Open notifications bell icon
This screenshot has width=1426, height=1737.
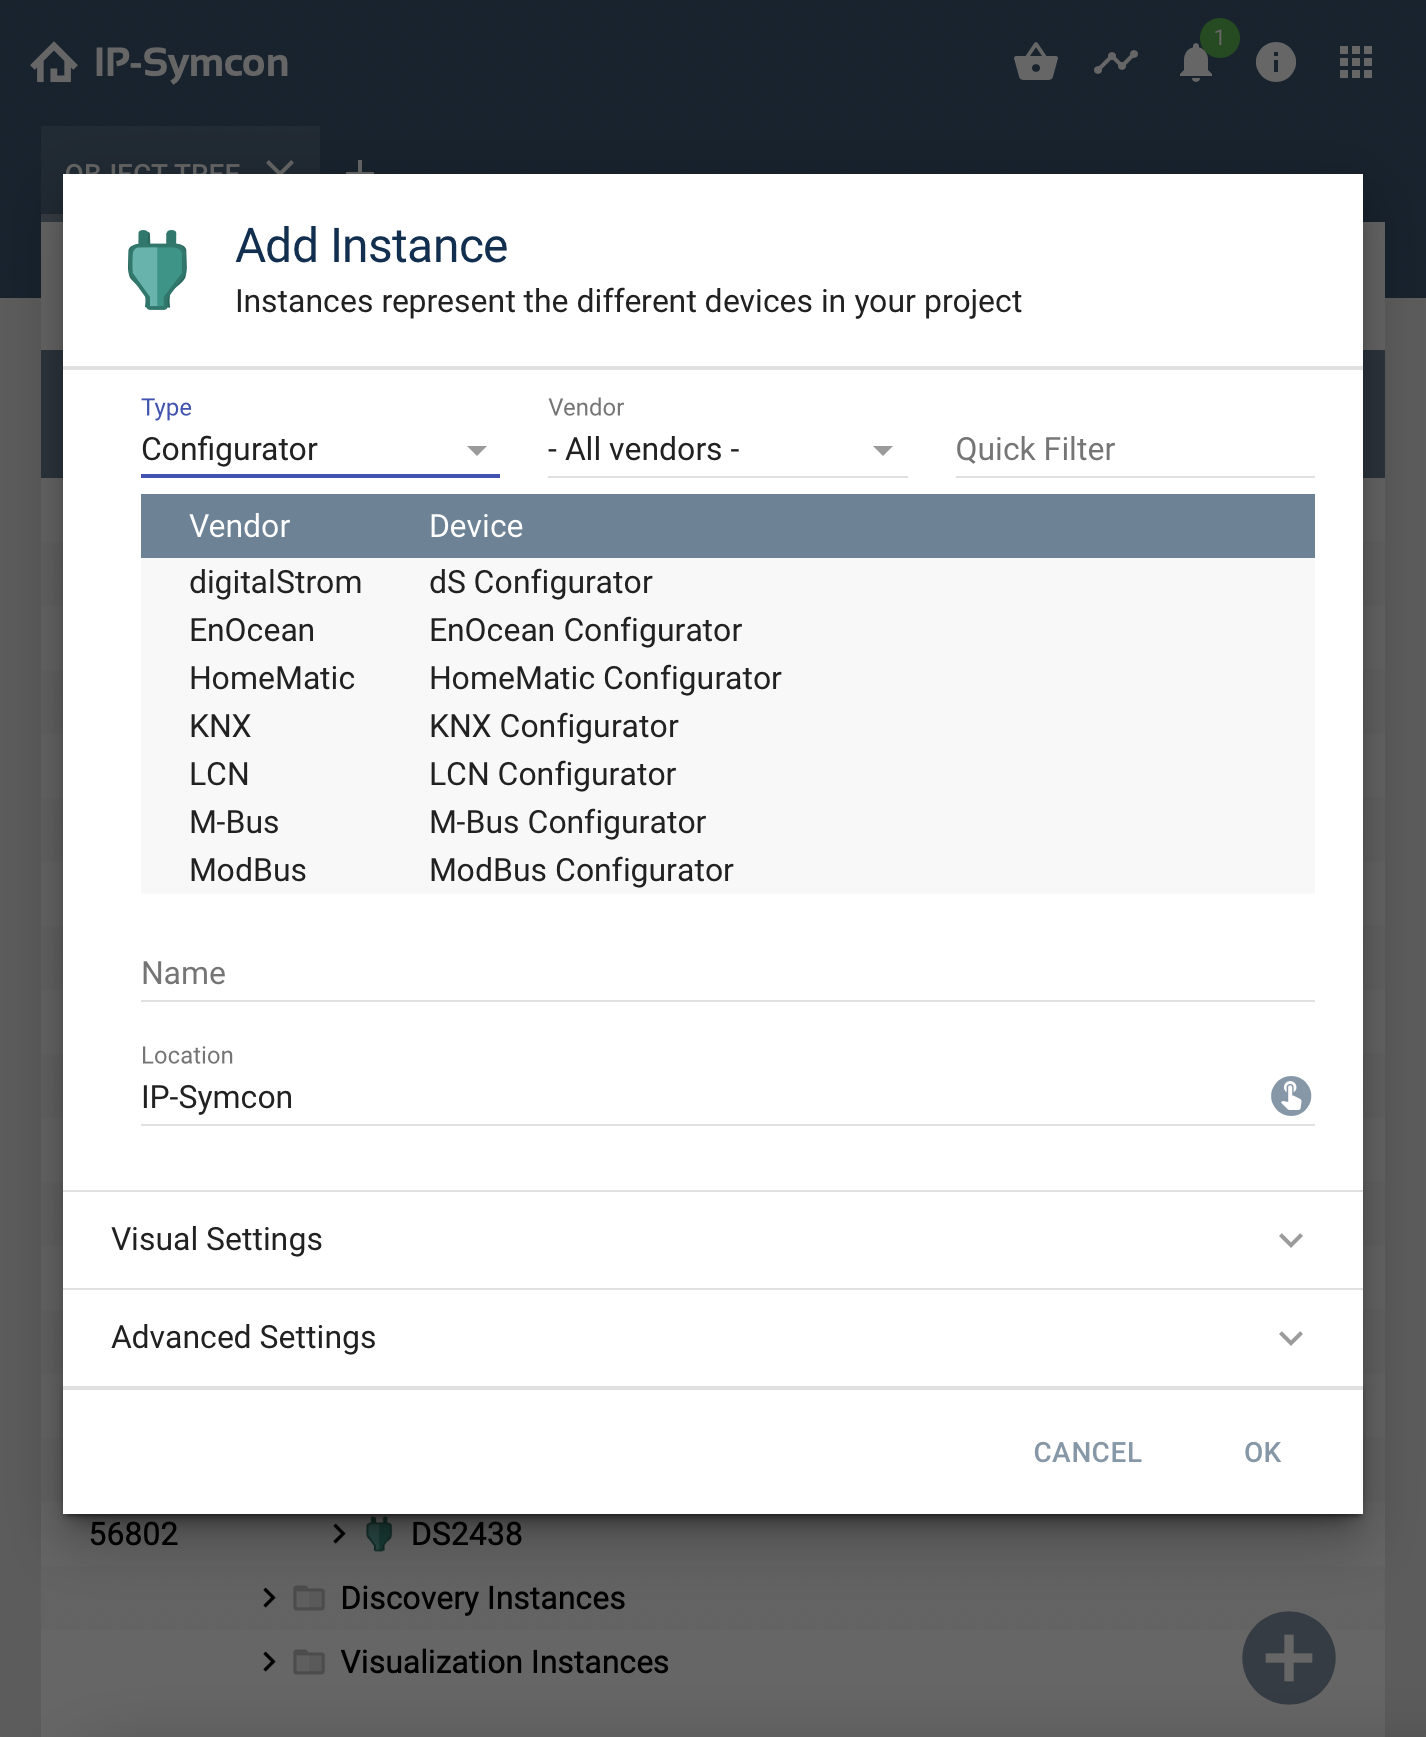tap(1195, 63)
